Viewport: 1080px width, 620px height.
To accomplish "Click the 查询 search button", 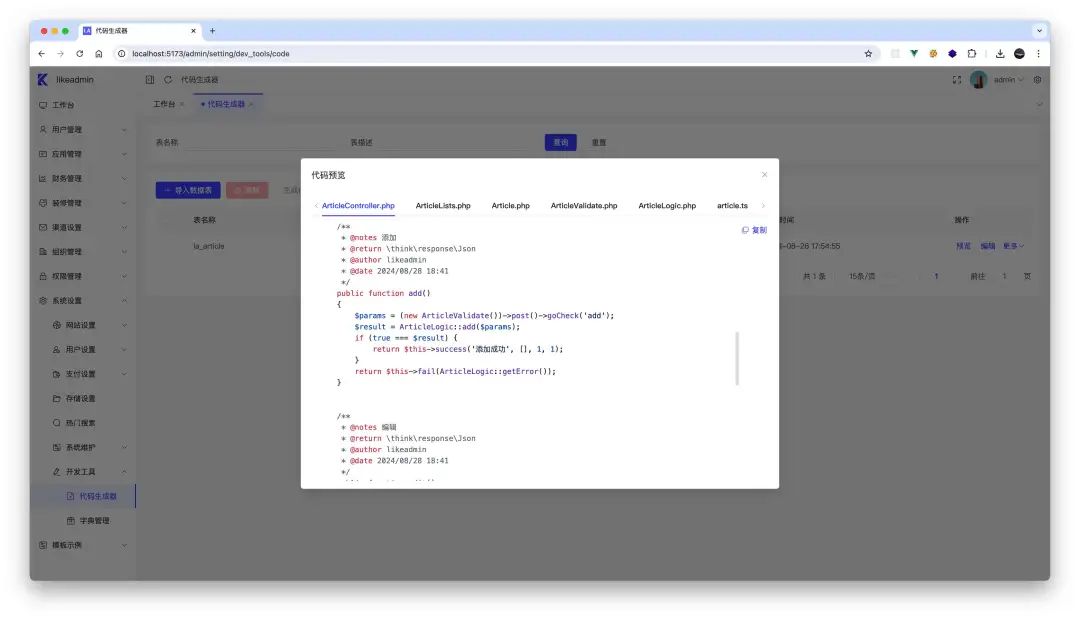I will 561,143.
